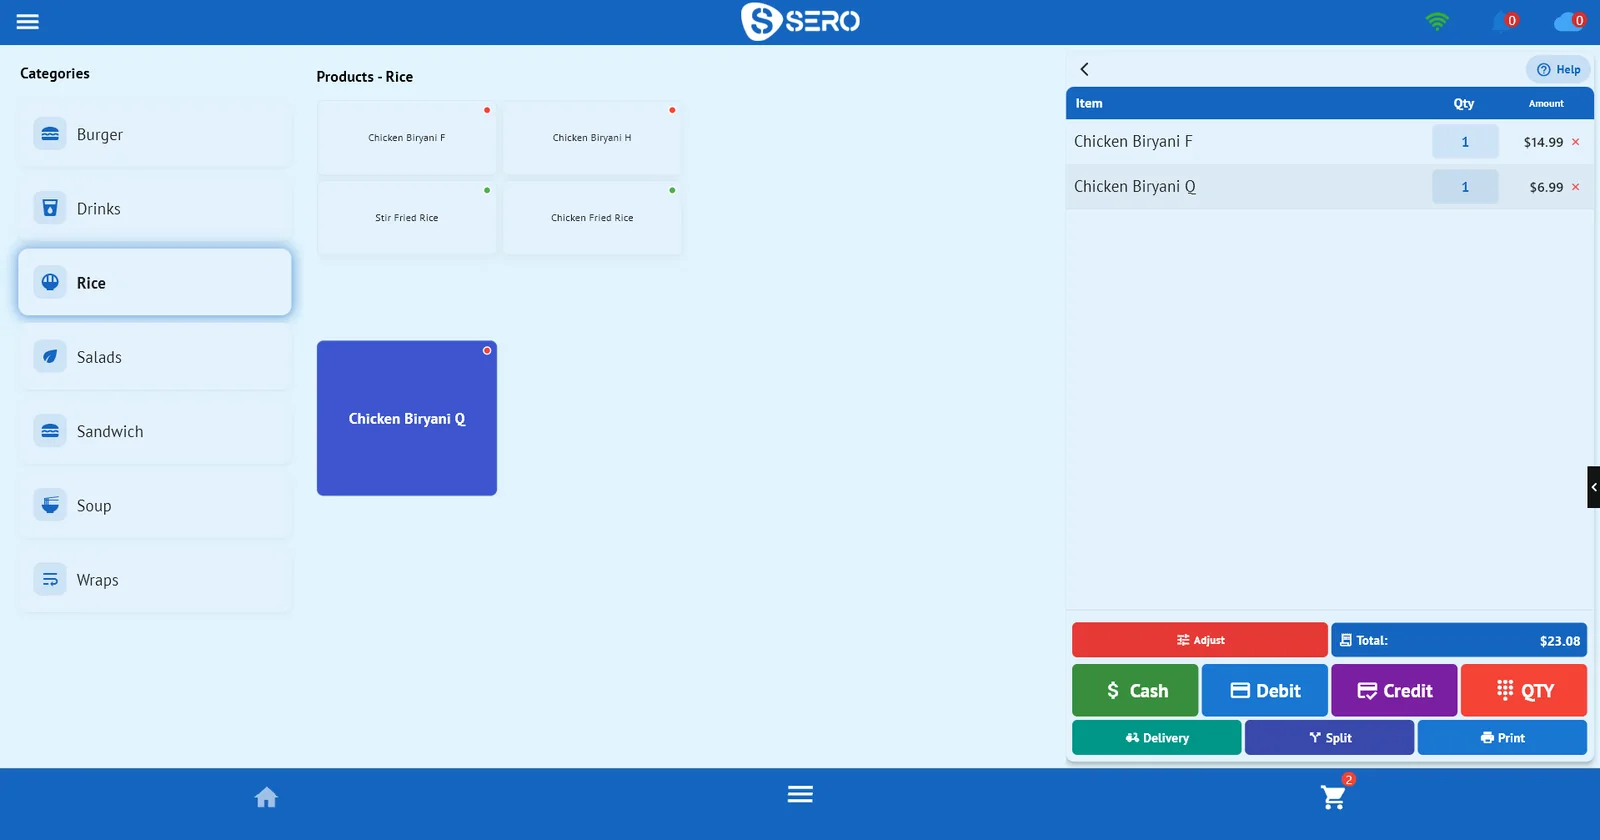Screen dimensions: 1600x840
Task: Click the SERO logo in header
Action: click(800, 21)
